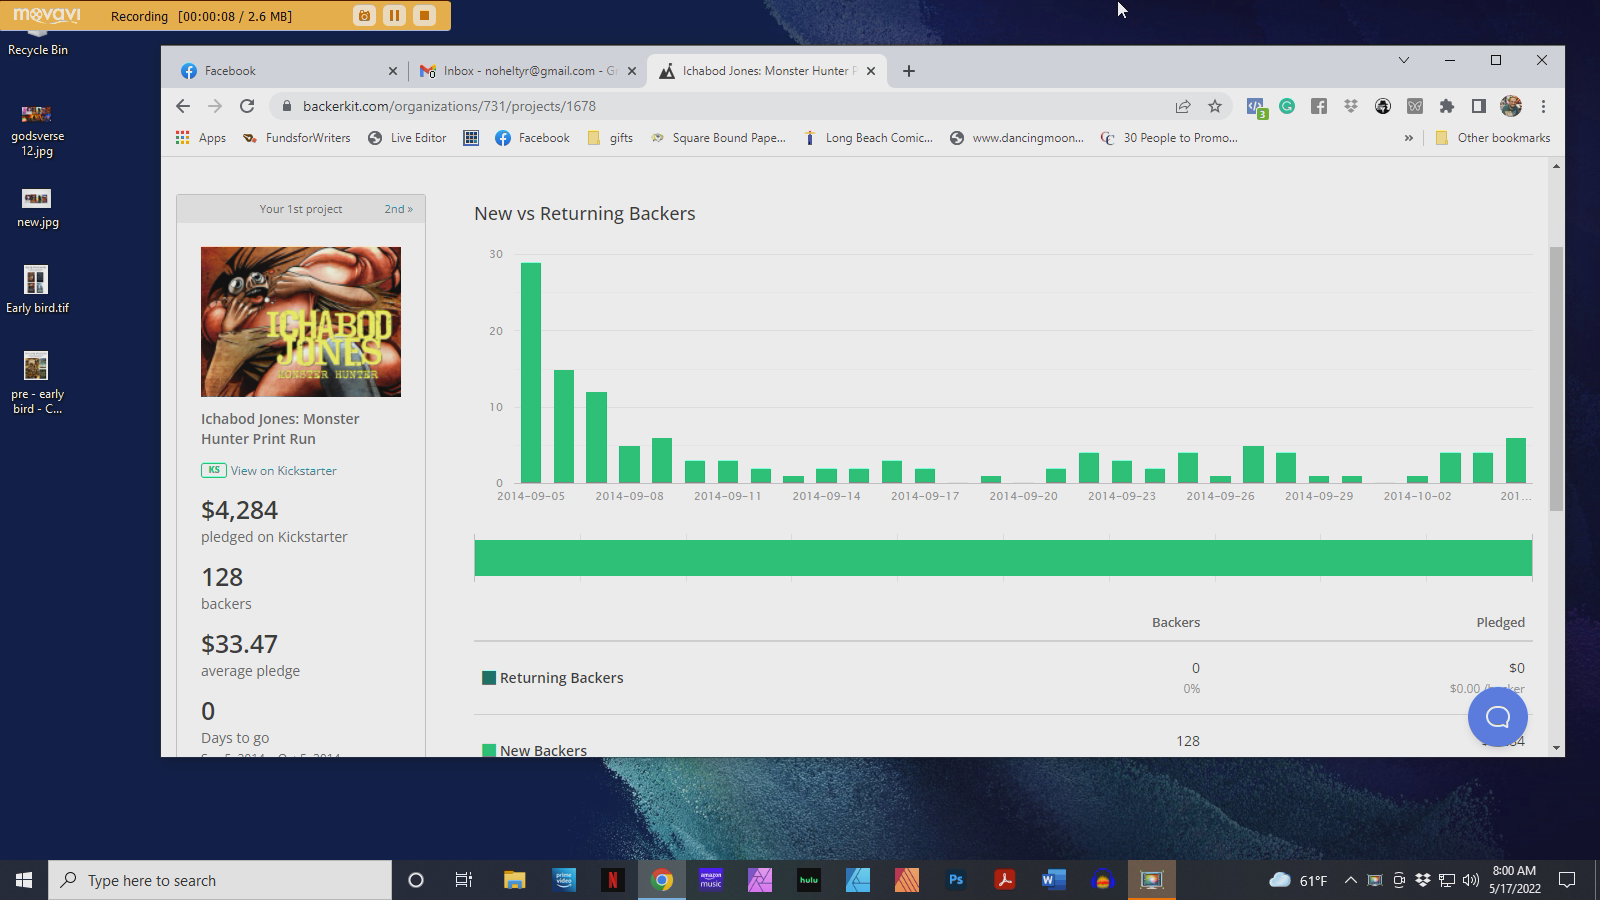Open the Chrome extensions puzzle menu
Screen dimensions: 1600x900
click(x=1446, y=105)
